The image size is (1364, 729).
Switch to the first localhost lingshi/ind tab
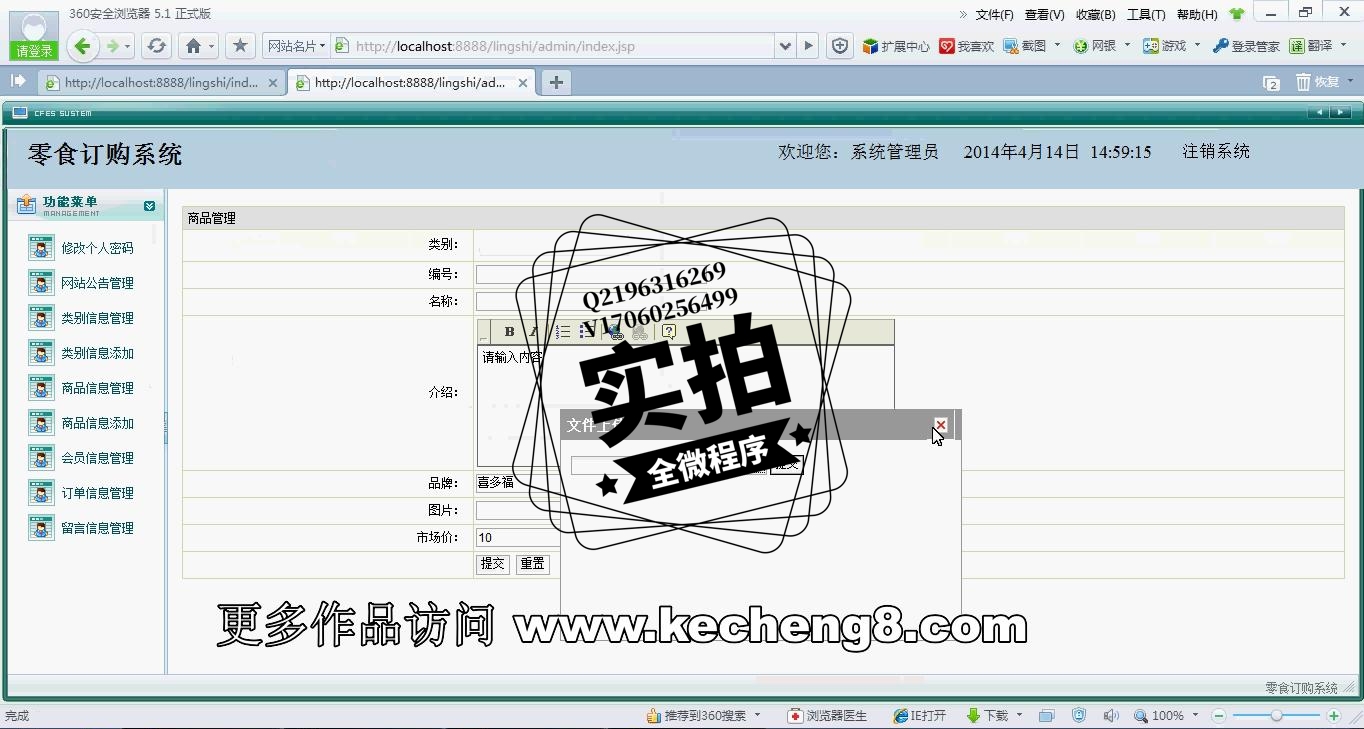162,83
